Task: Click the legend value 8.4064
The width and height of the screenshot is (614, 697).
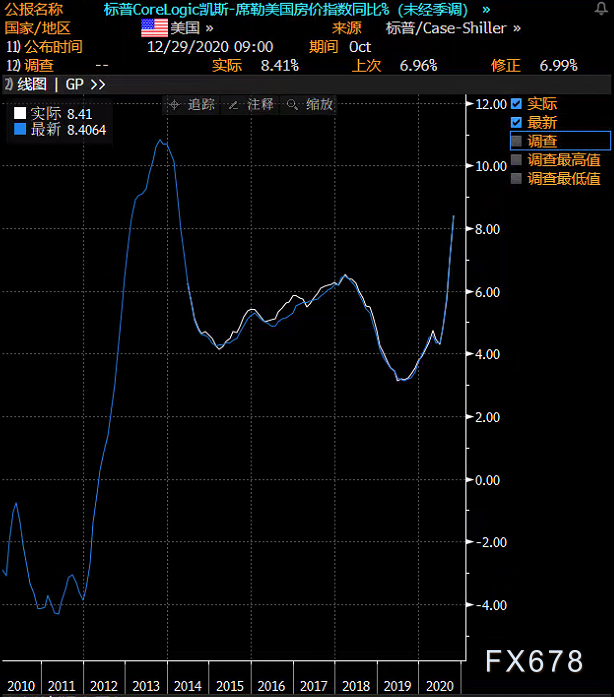Action: [x=86, y=130]
